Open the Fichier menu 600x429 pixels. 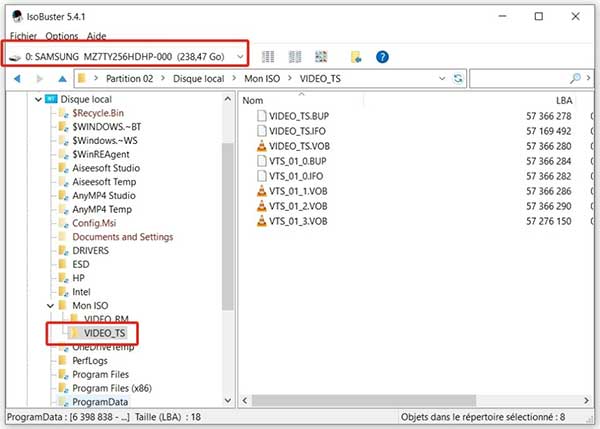(x=22, y=35)
